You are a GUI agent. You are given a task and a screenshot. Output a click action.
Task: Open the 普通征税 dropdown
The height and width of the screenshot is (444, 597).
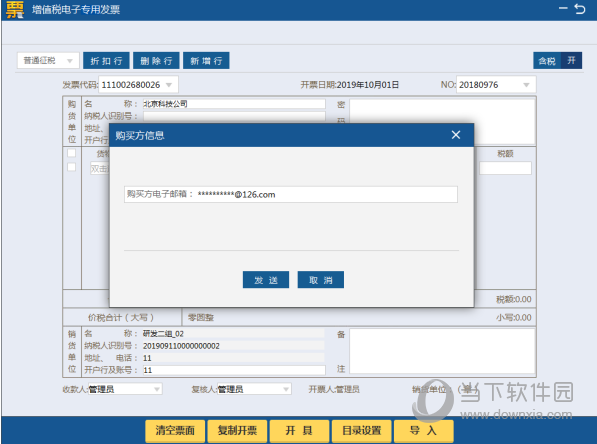(48, 61)
